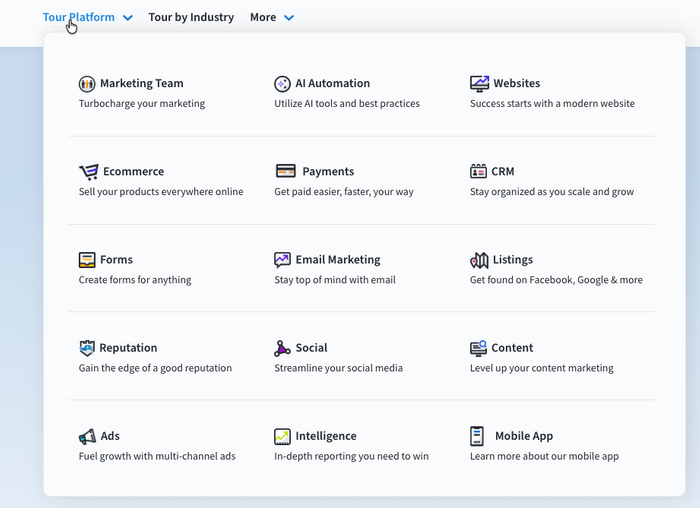
Task: Click the AI Automation sparkle icon
Action: pyautogui.click(x=282, y=83)
